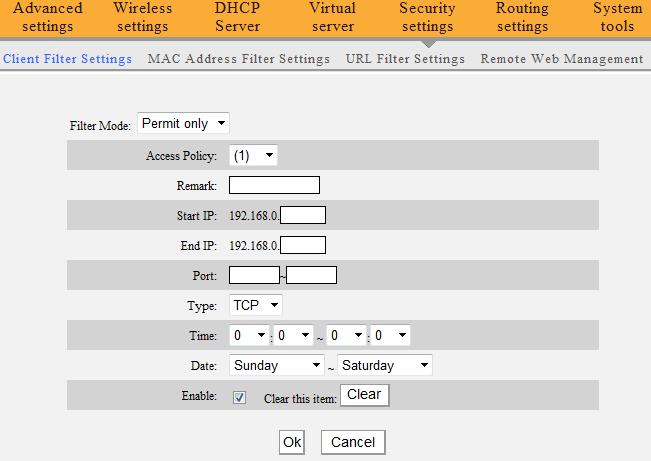Click the Start IP last octet field

pyautogui.click(x=304, y=215)
